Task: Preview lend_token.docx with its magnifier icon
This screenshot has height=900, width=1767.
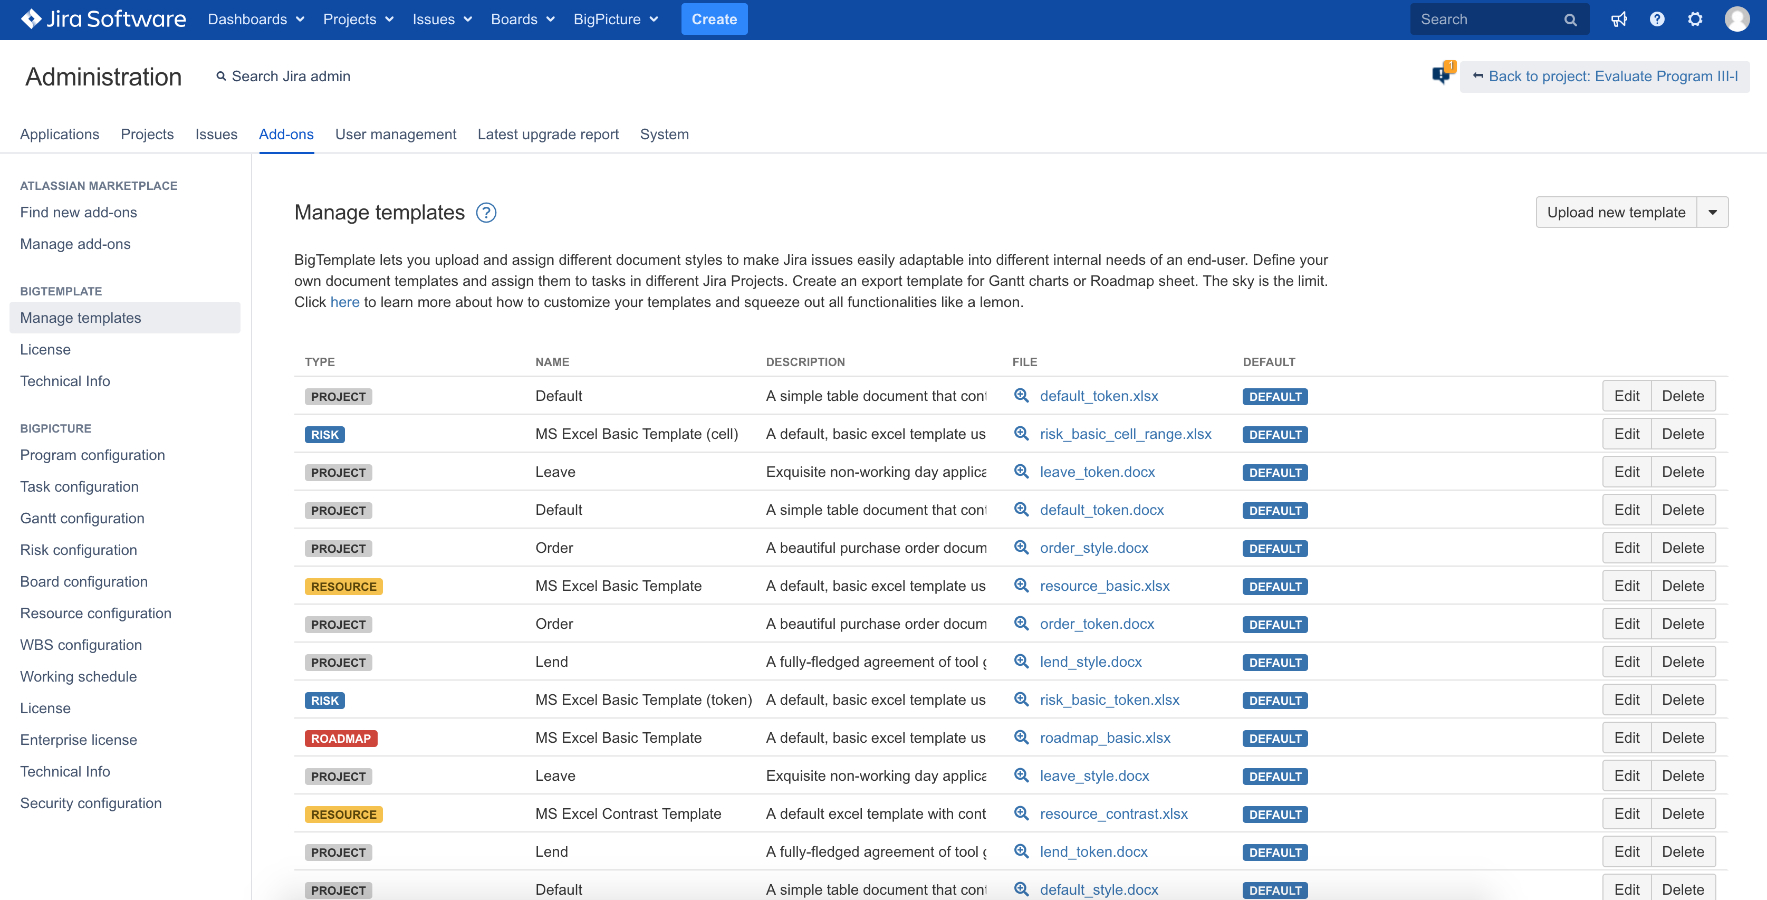Action: point(1021,852)
